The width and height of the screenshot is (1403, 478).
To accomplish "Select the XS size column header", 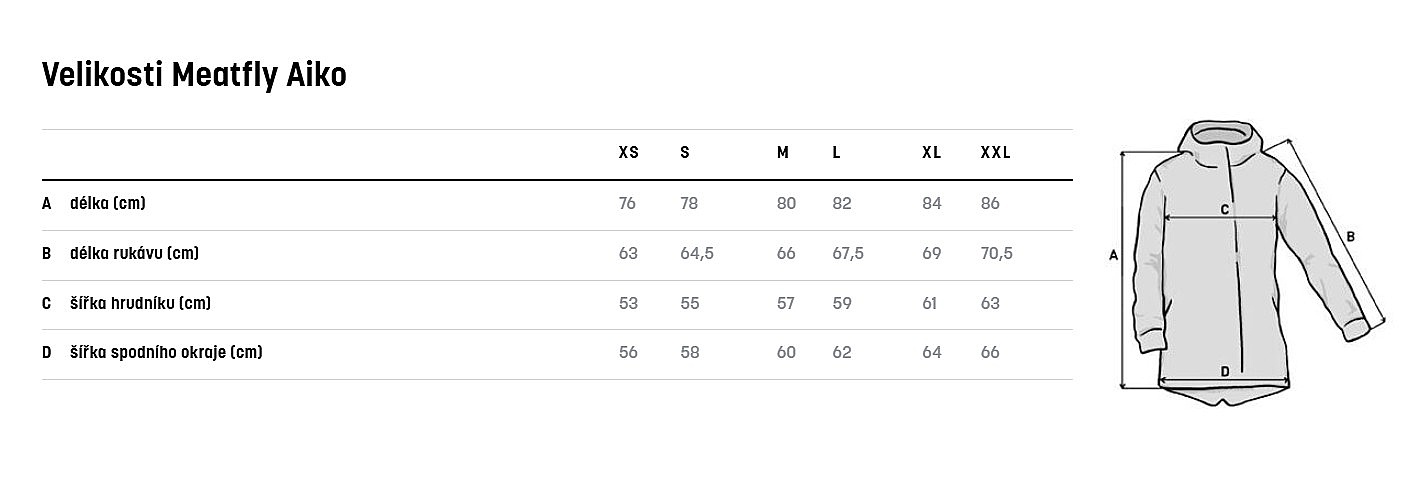I will pos(628,153).
